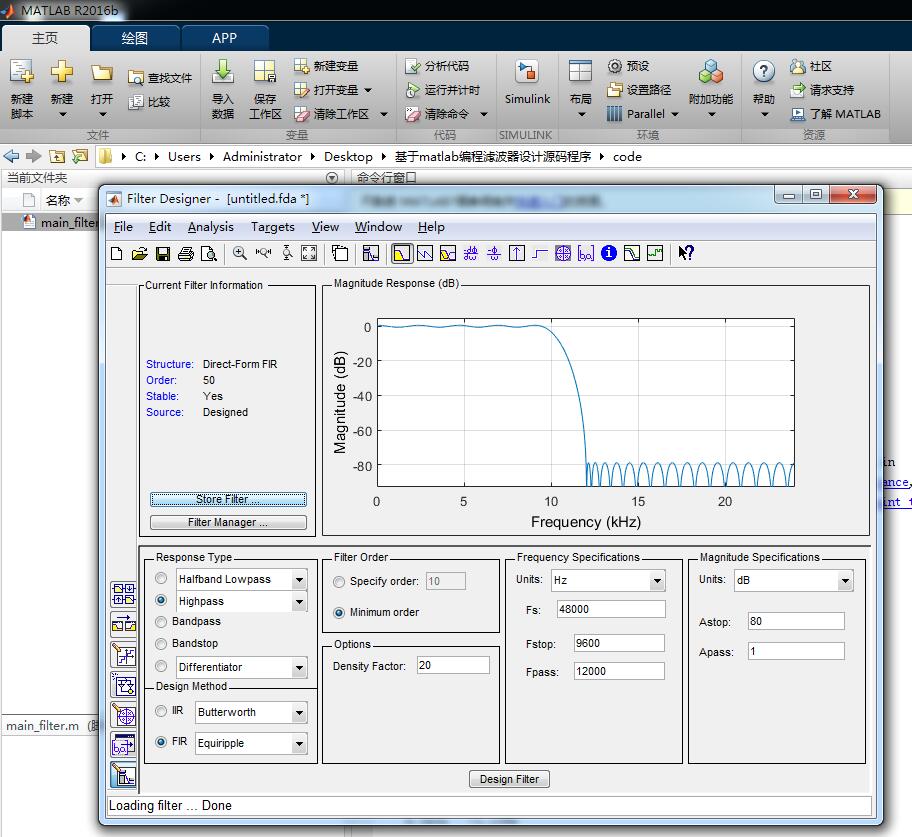Select Highpass response type radio
The image size is (912, 837).
point(162,600)
